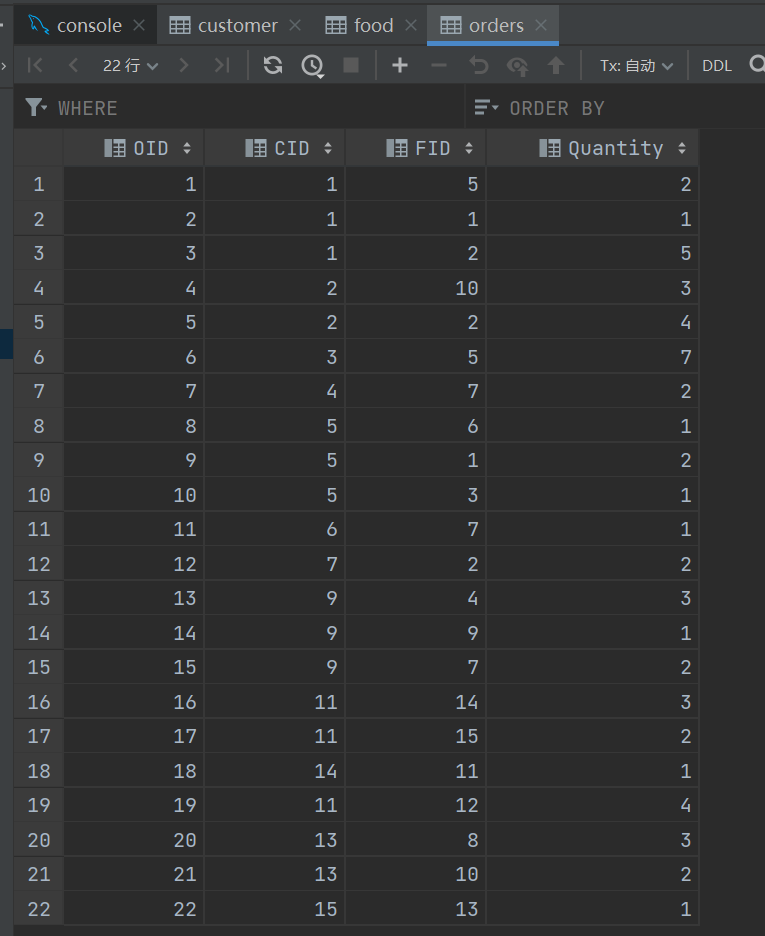
Task: Select the CID column header
Action: (274, 147)
